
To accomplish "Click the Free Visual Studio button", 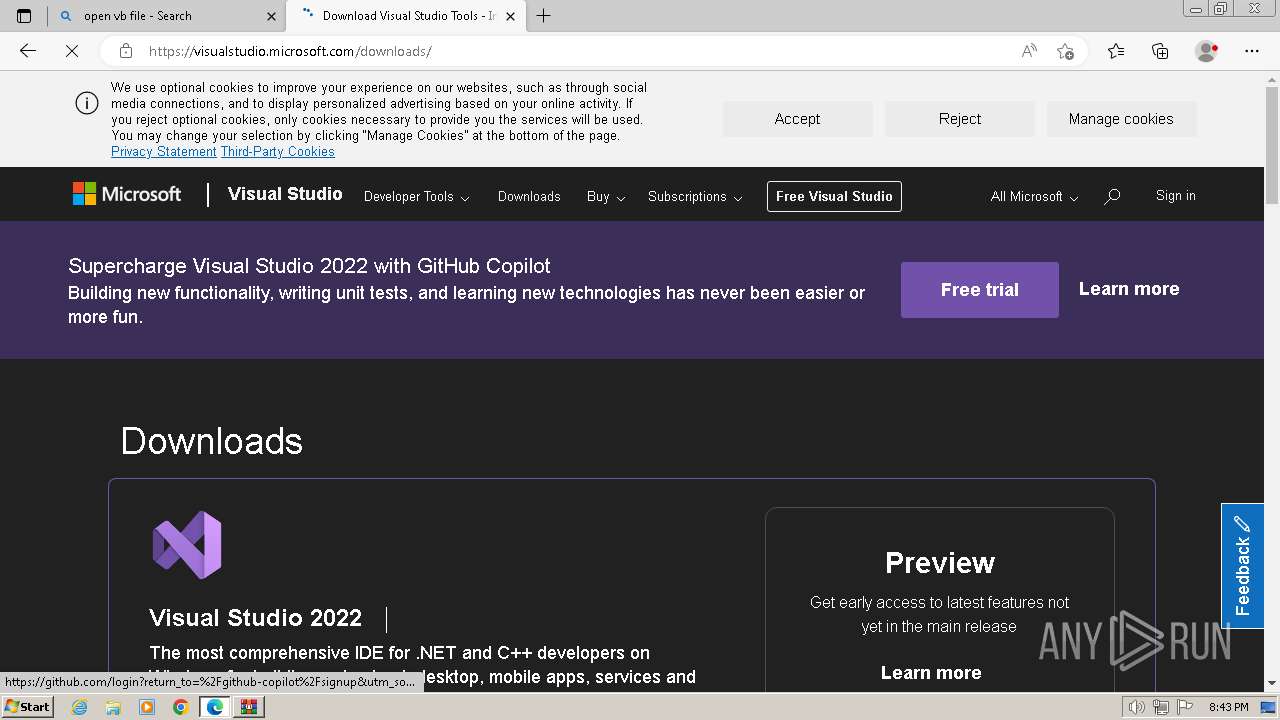I will click(x=834, y=197).
